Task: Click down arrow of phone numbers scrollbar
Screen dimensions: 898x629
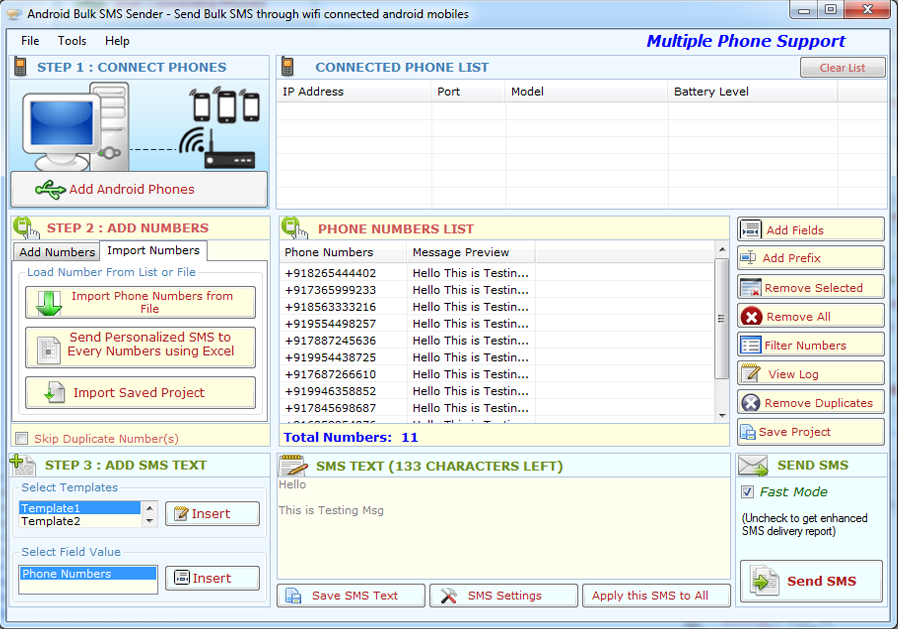Action: coord(722,415)
